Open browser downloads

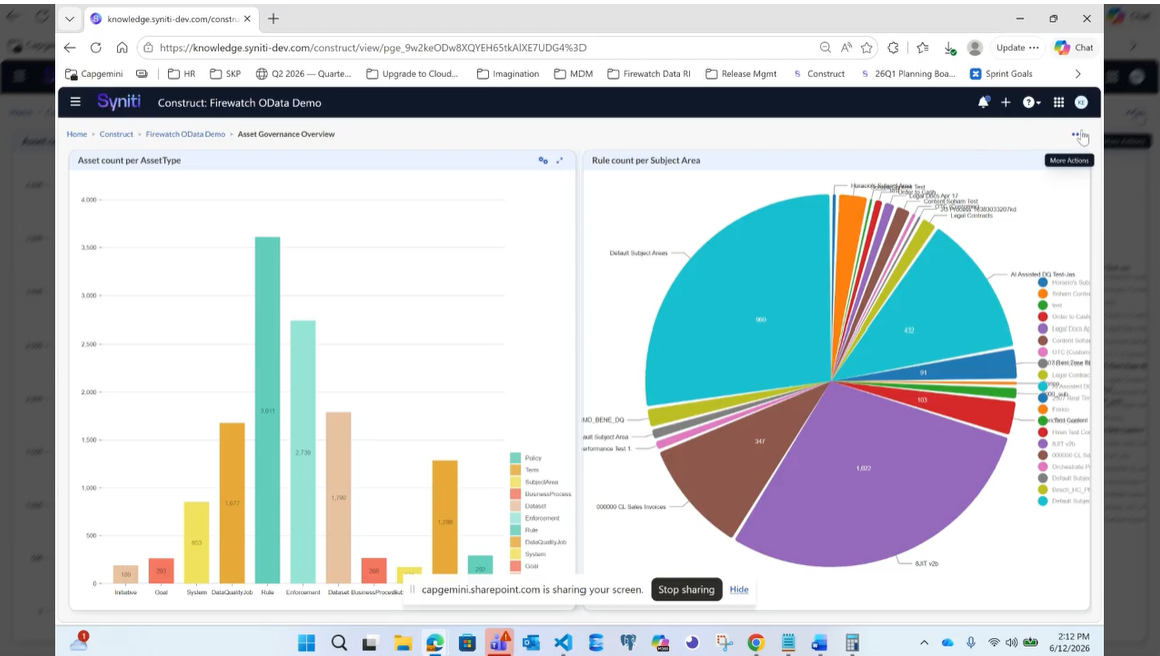(x=950, y=48)
